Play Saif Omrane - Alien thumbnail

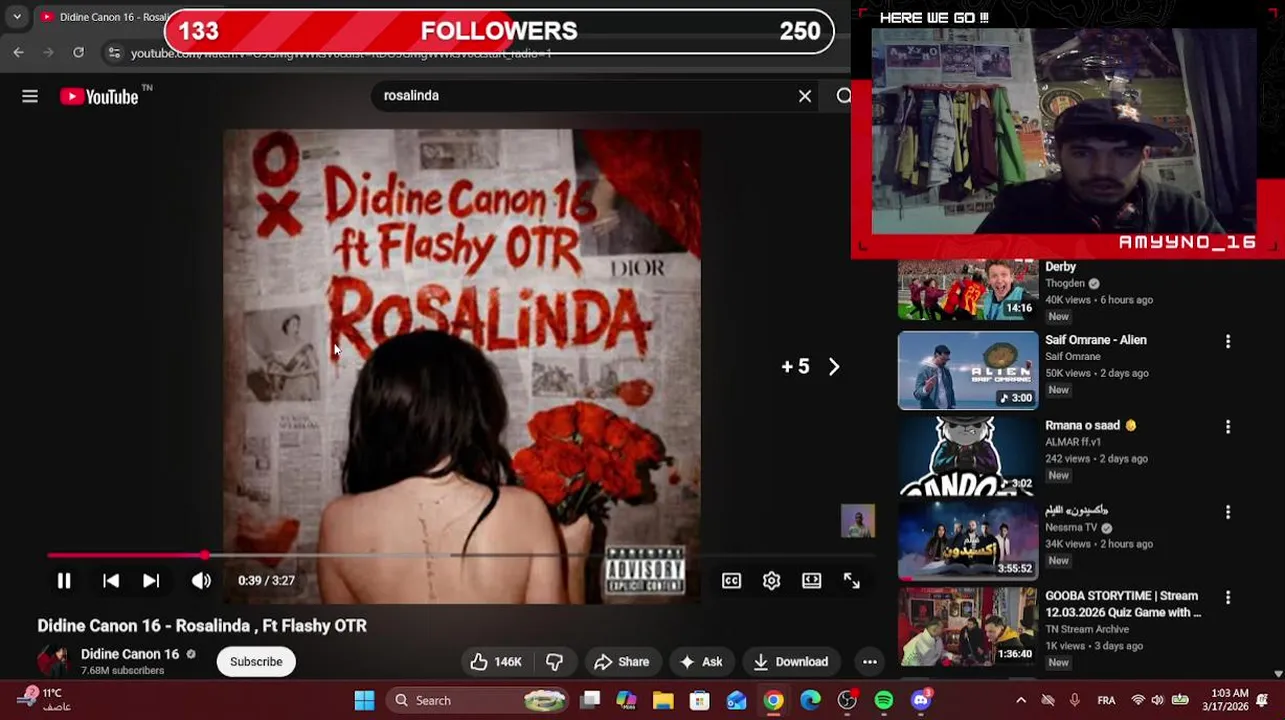(x=968, y=371)
